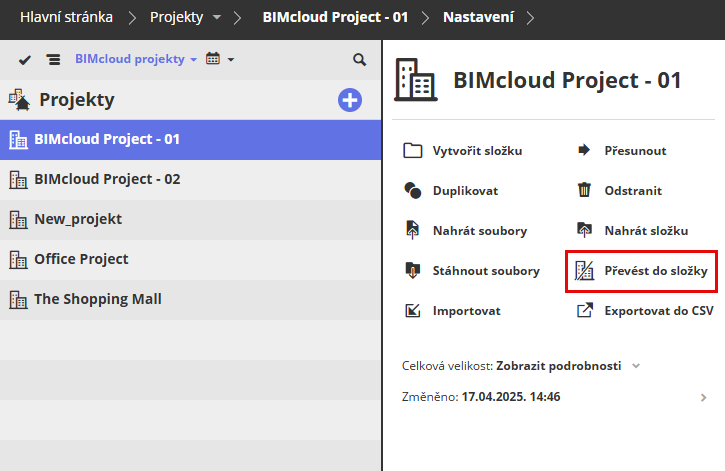725x471 pixels.
Task: Click Stáhnout soubory action
Action: 486,271
